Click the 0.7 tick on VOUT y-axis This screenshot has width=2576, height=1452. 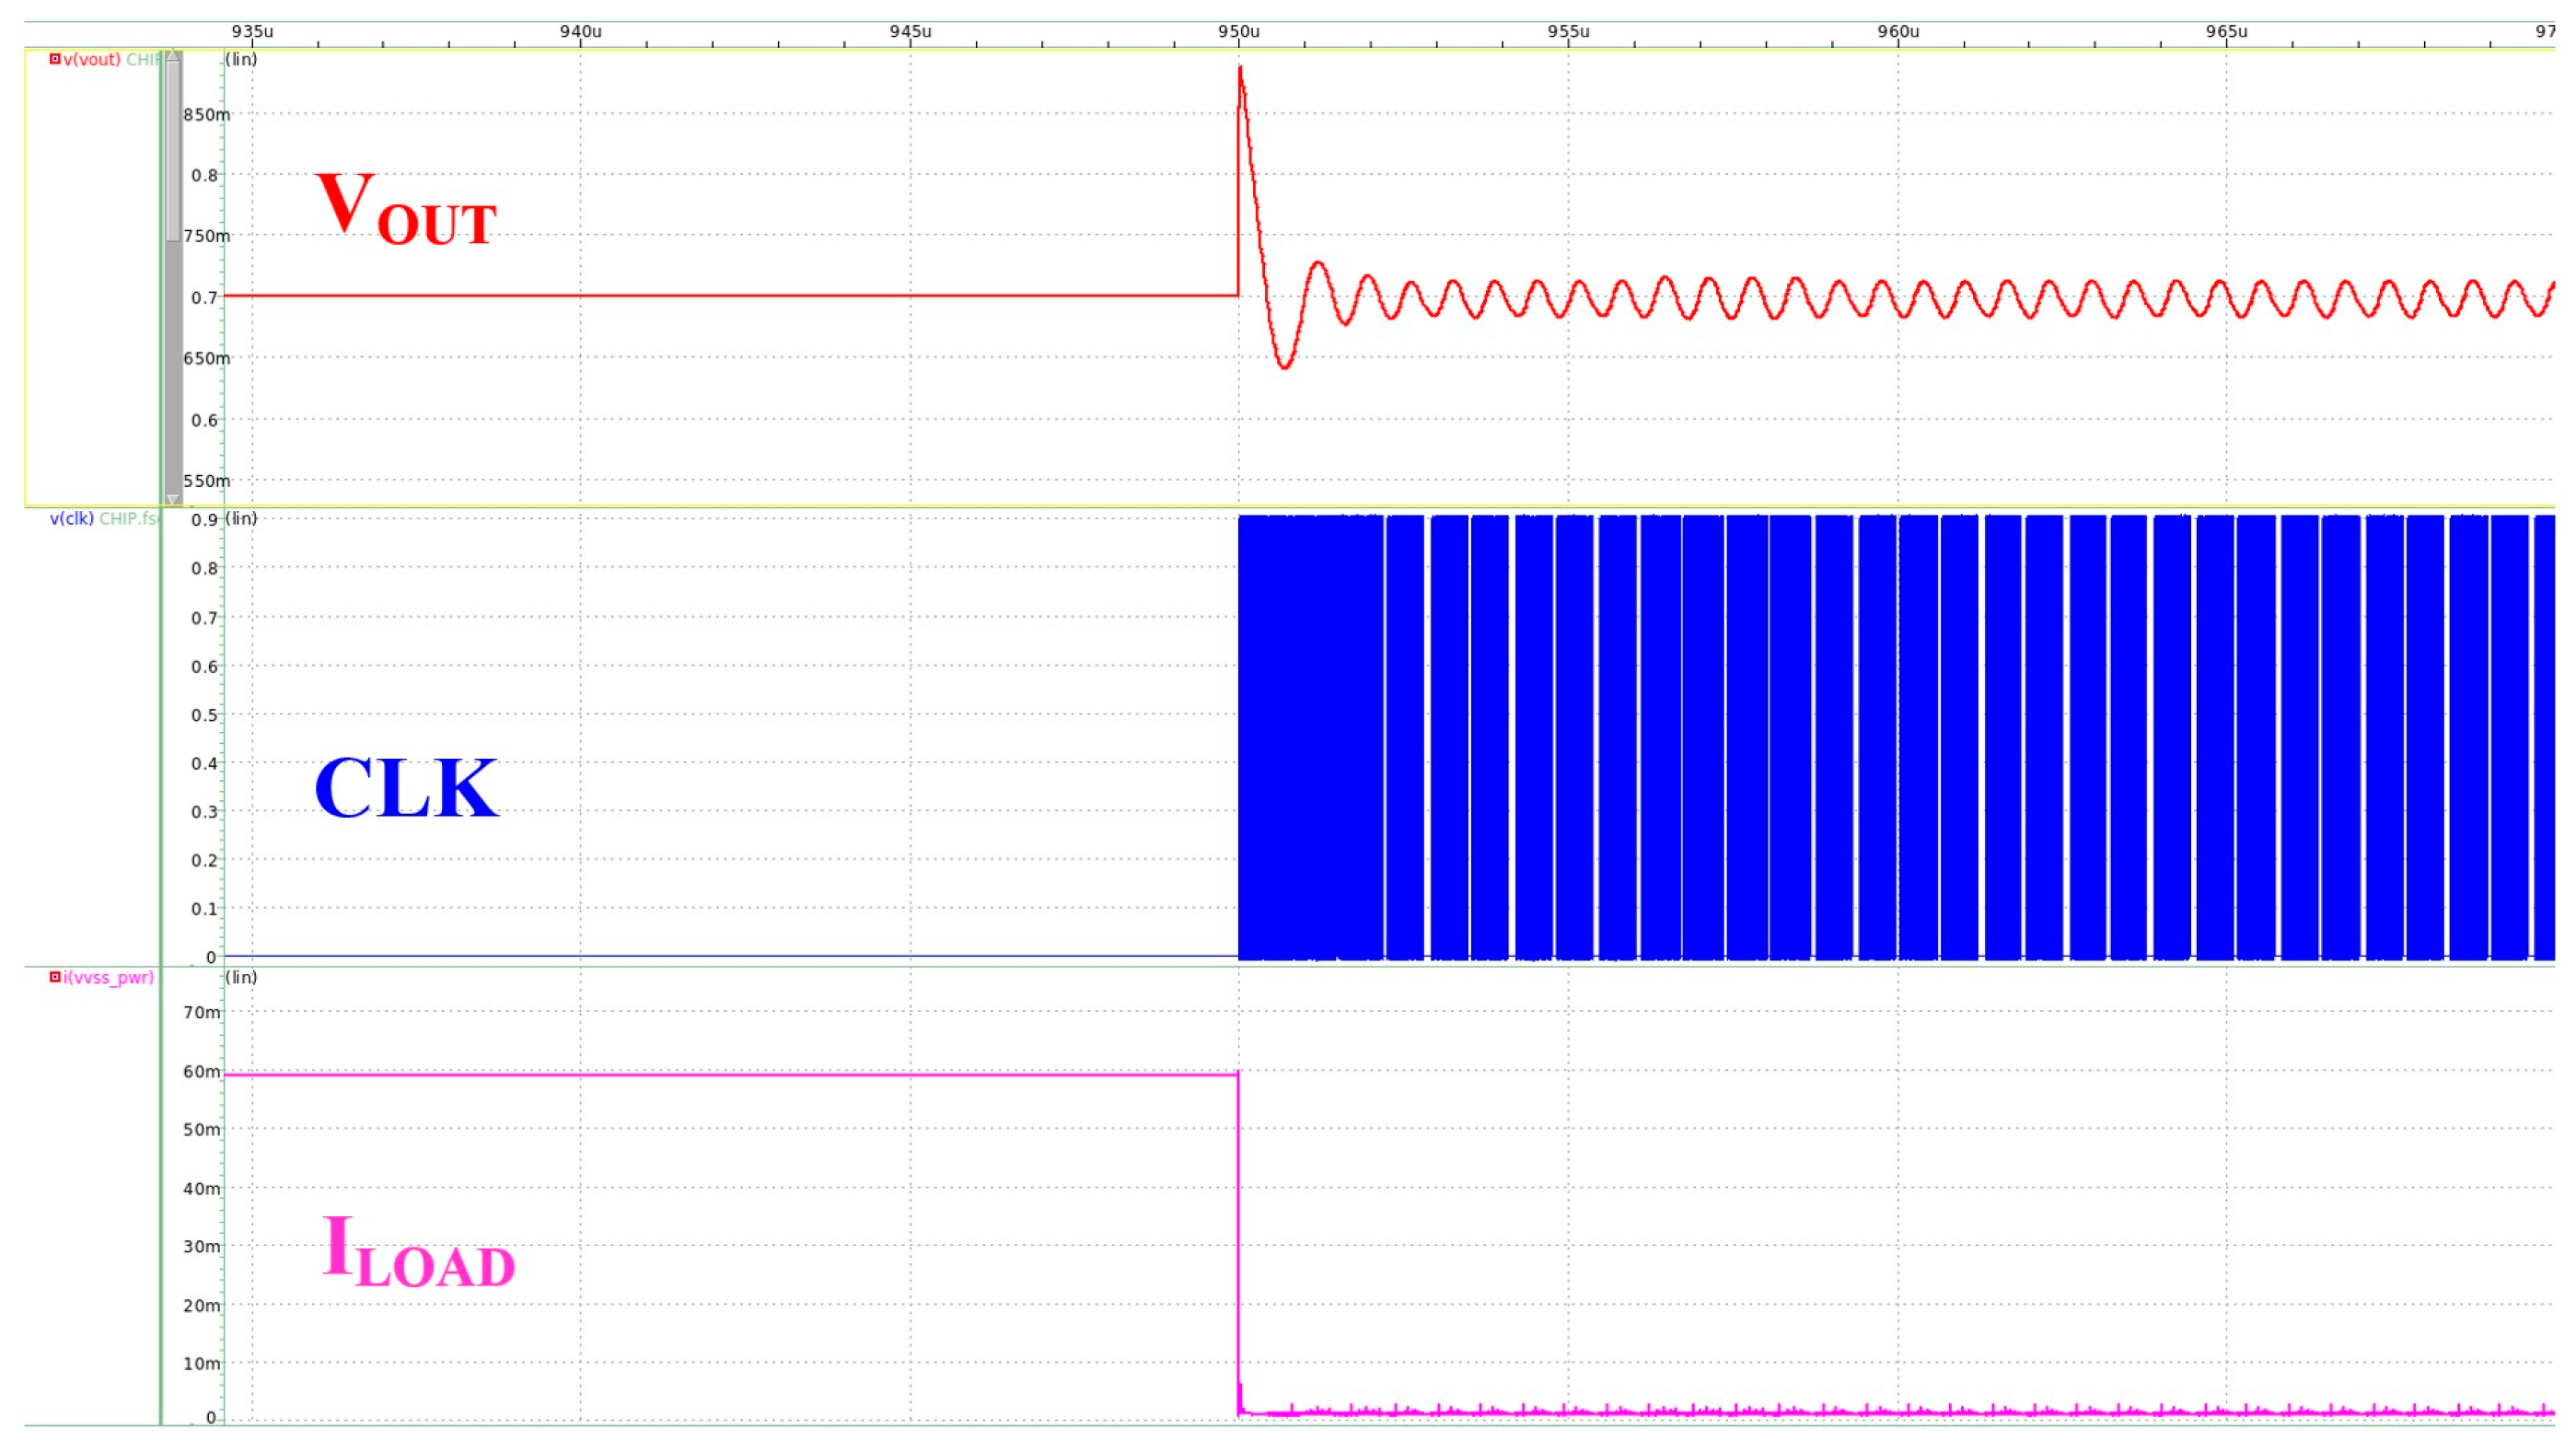tap(204, 297)
